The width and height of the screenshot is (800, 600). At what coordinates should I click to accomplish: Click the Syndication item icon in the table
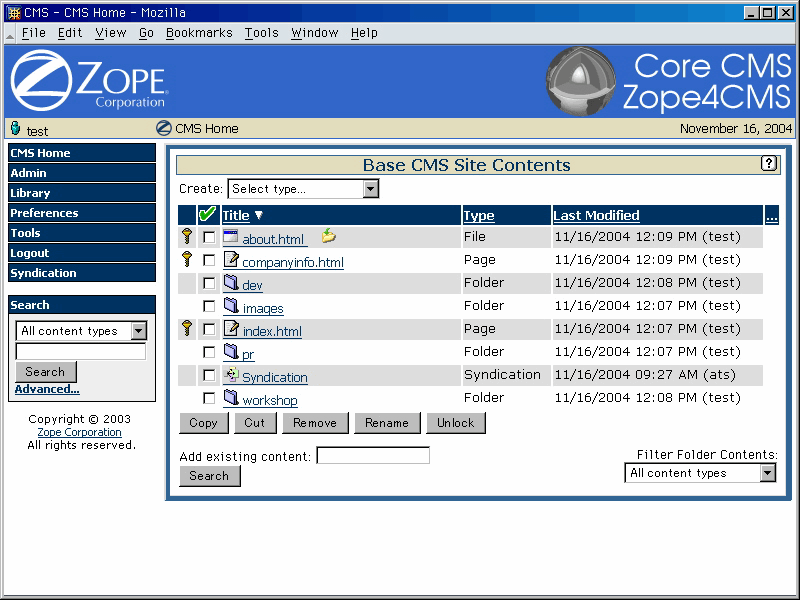231,374
